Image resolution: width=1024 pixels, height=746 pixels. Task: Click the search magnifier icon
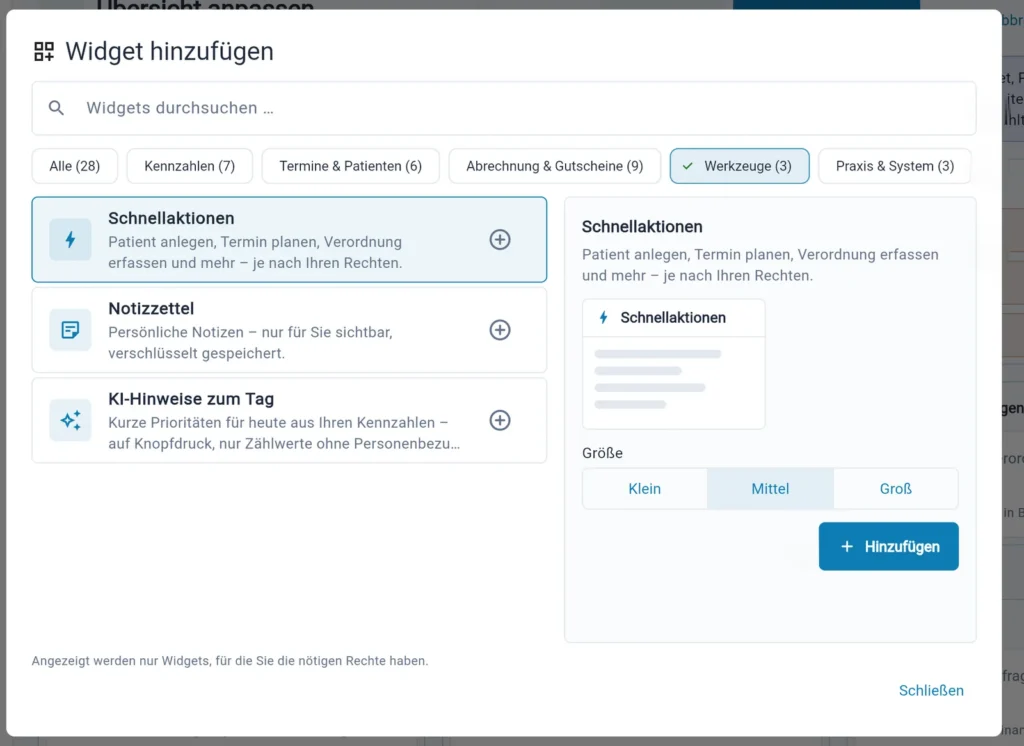56,108
